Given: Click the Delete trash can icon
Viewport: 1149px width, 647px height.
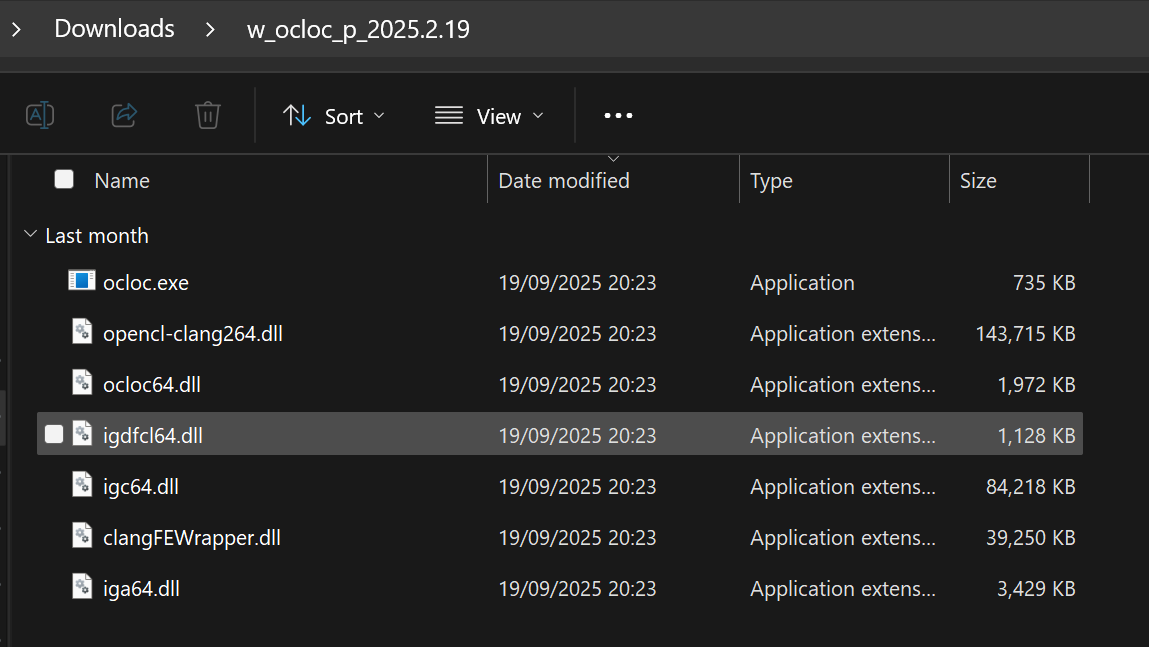Looking at the screenshot, I should click(207, 115).
